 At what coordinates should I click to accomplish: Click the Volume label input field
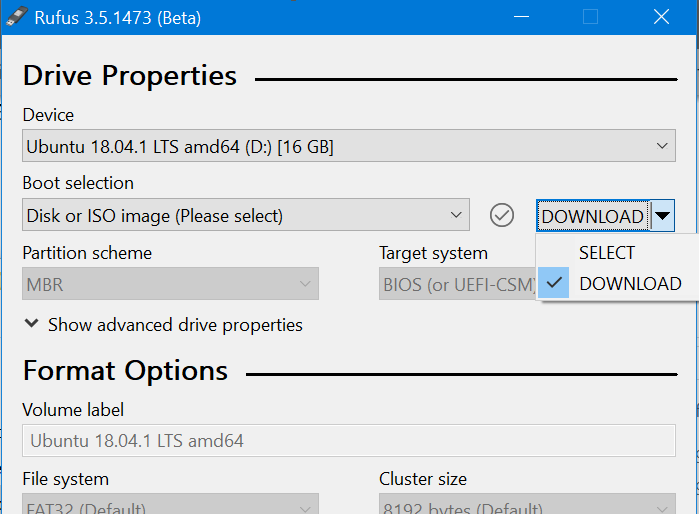(349, 440)
